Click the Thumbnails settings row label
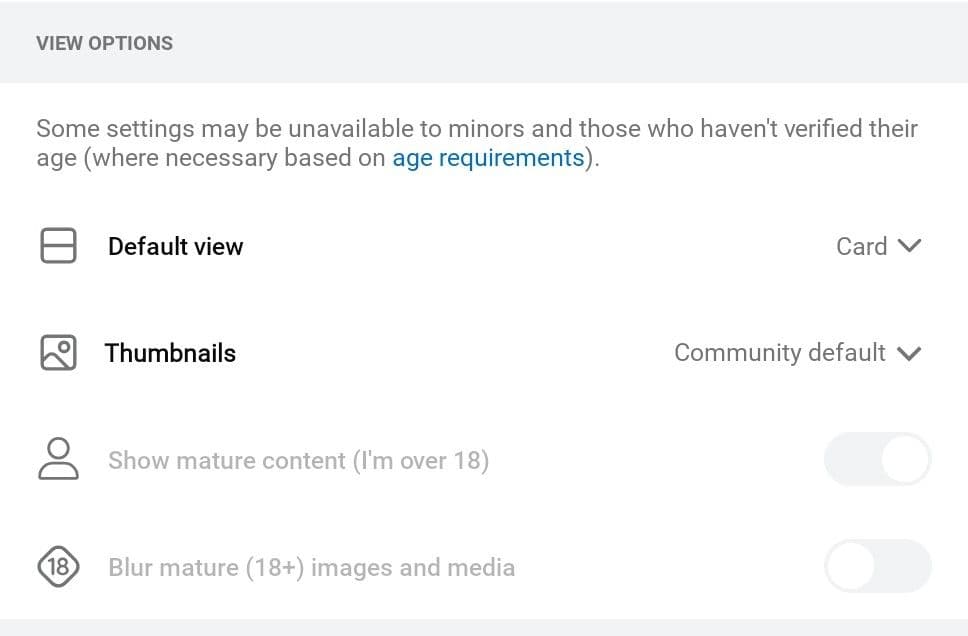 [x=170, y=353]
